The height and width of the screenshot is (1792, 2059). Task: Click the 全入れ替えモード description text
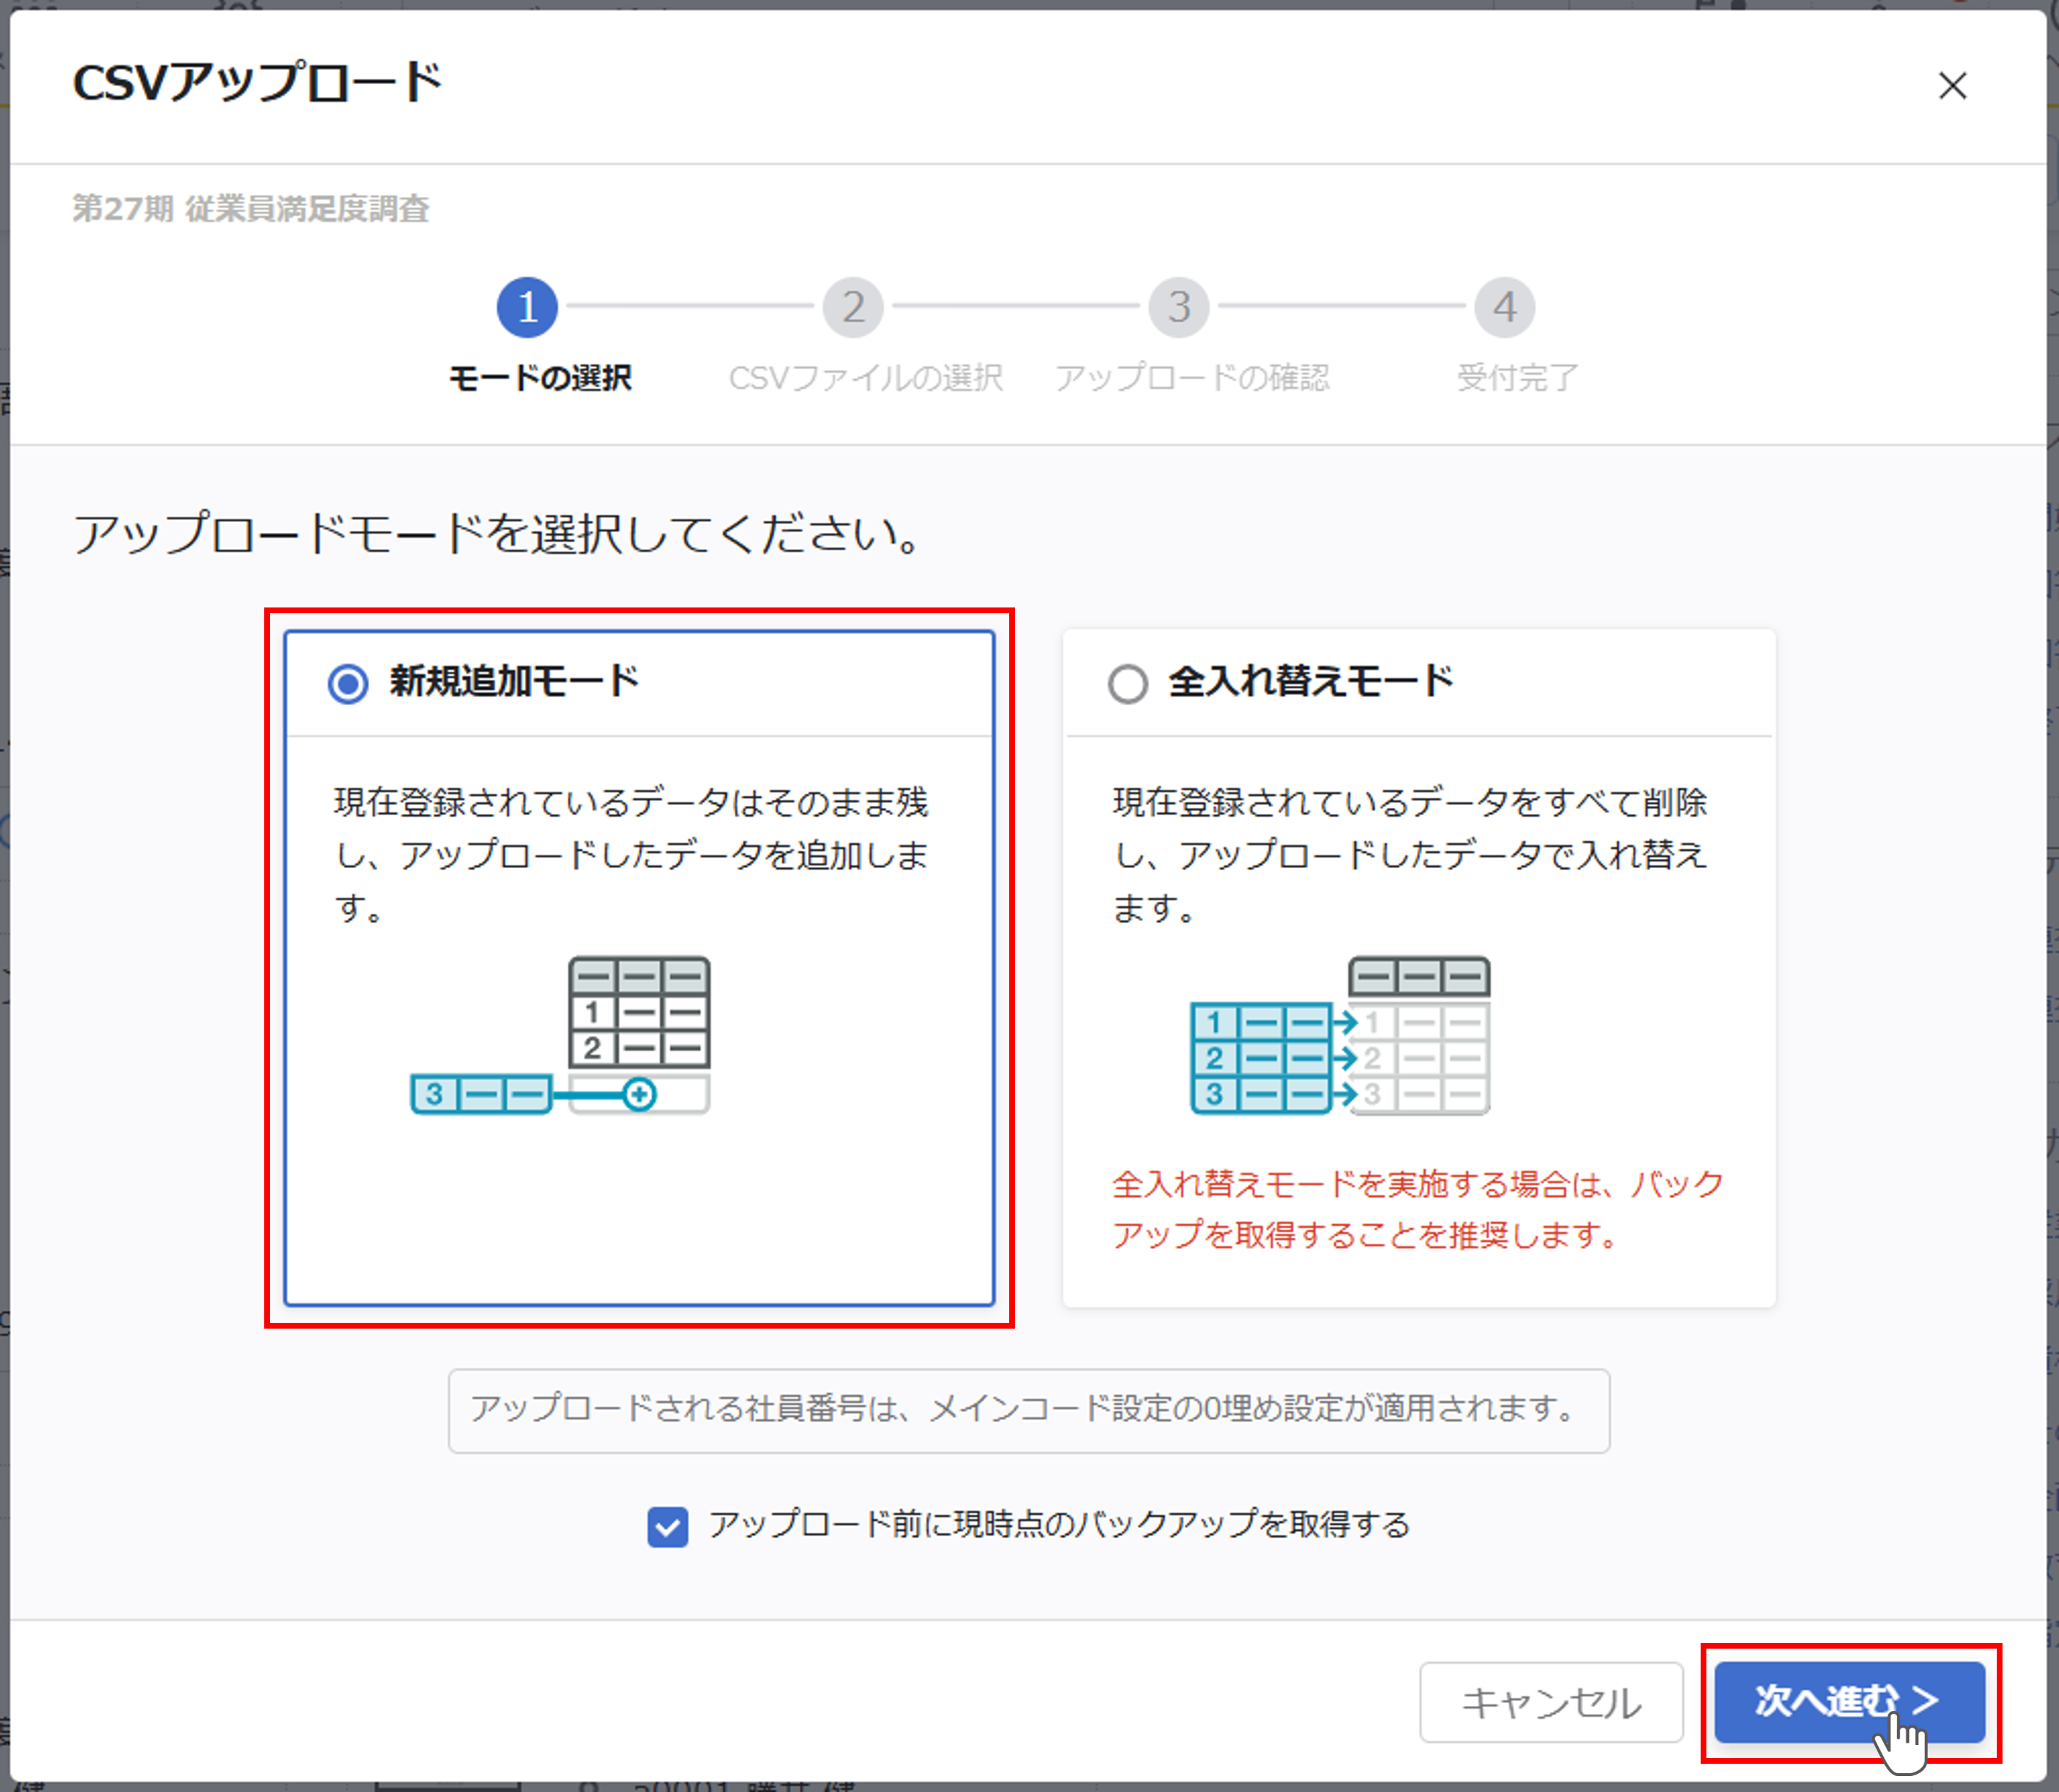click(x=1411, y=855)
